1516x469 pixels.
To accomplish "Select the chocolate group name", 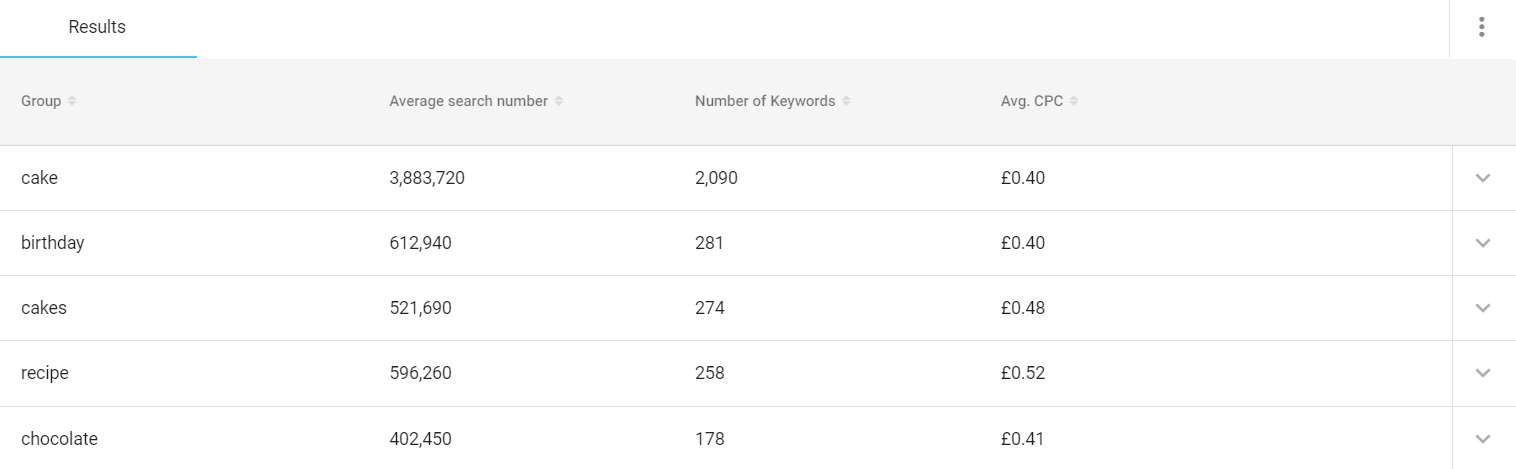I will pyautogui.click(x=59, y=438).
